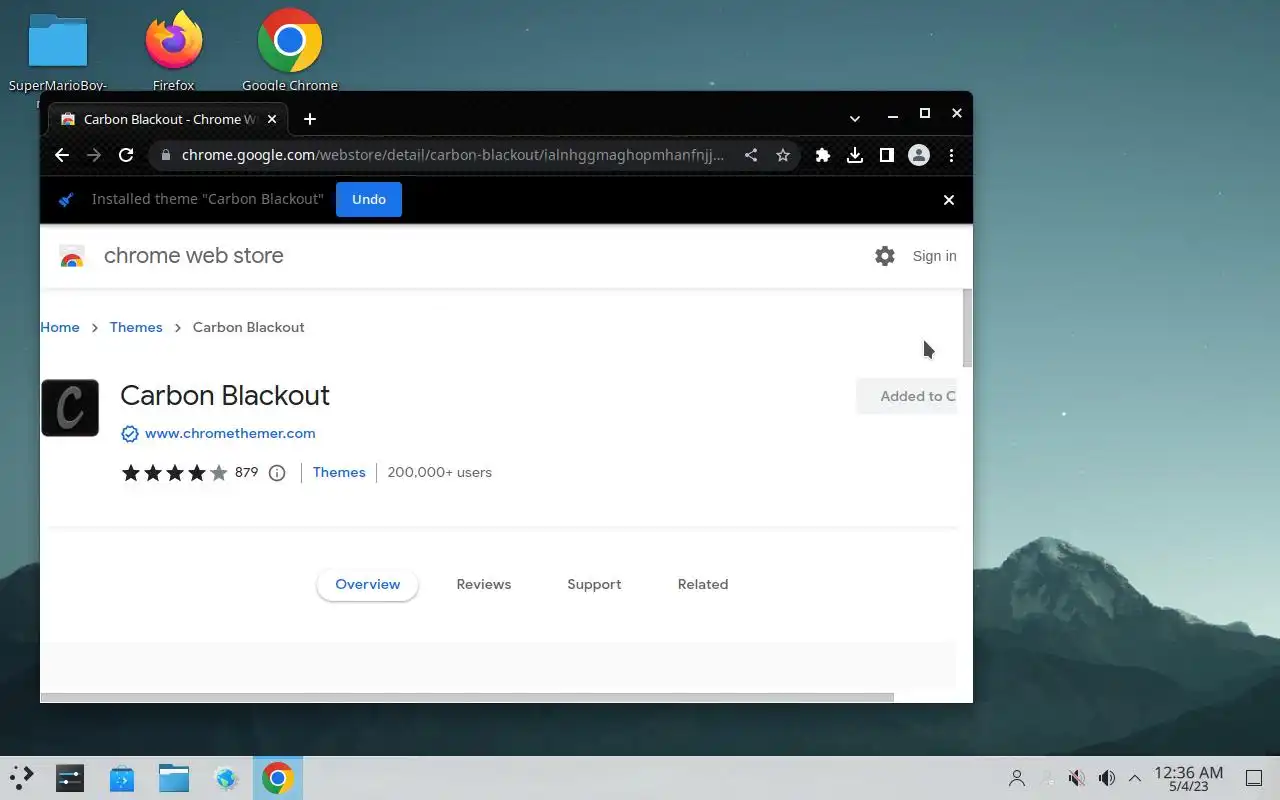Open the Discover store taskbar icon

(122, 778)
